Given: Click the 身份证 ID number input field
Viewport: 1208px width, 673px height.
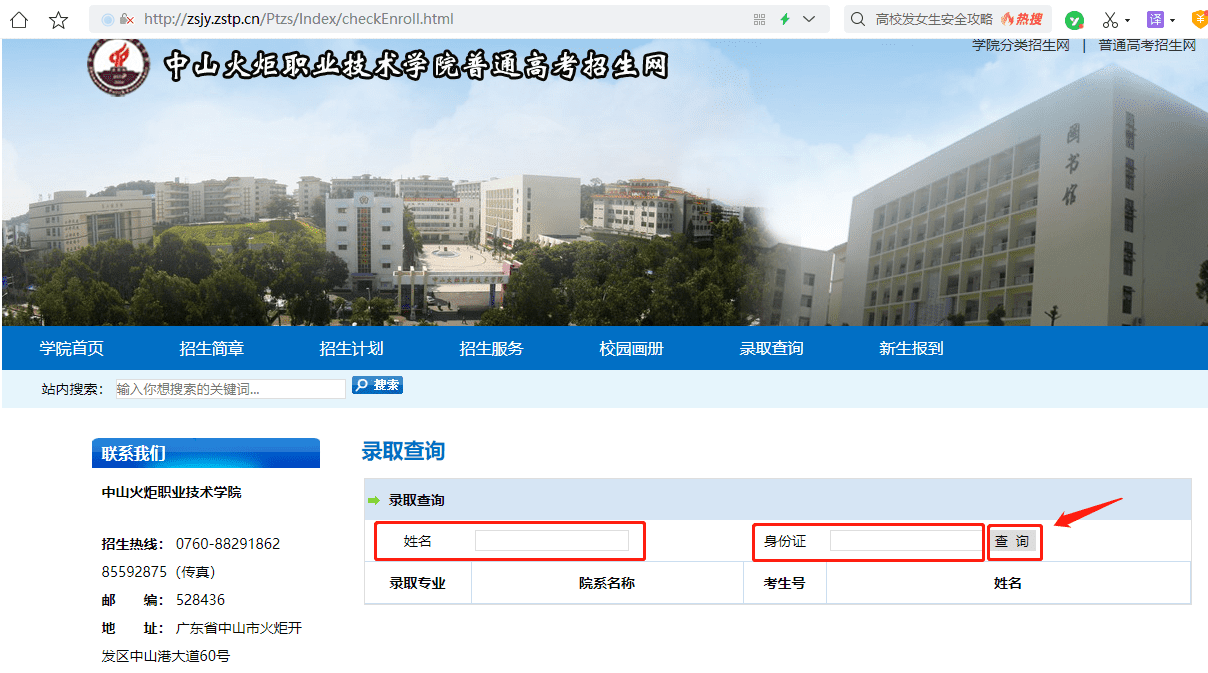Looking at the screenshot, I should (906, 541).
